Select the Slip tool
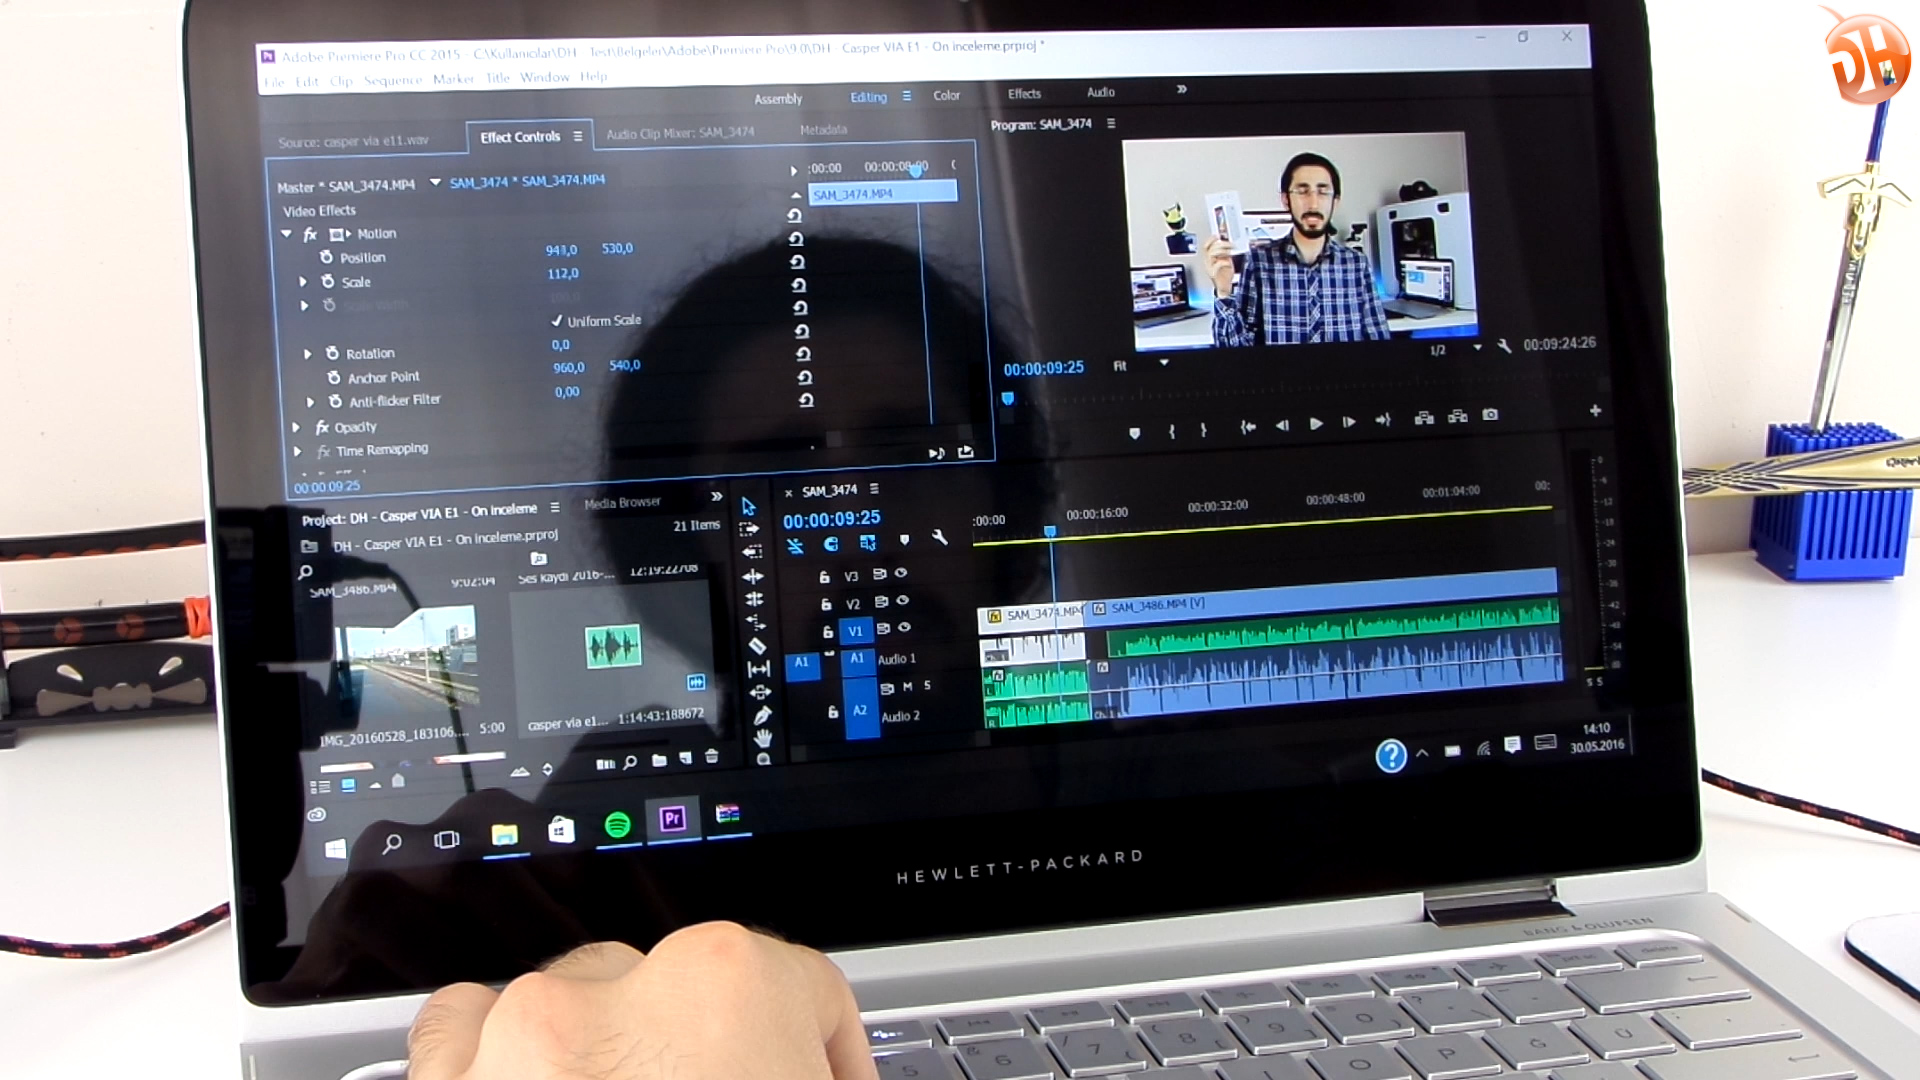This screenshot has width=1920, height=1080. click(x=759, y=668)
